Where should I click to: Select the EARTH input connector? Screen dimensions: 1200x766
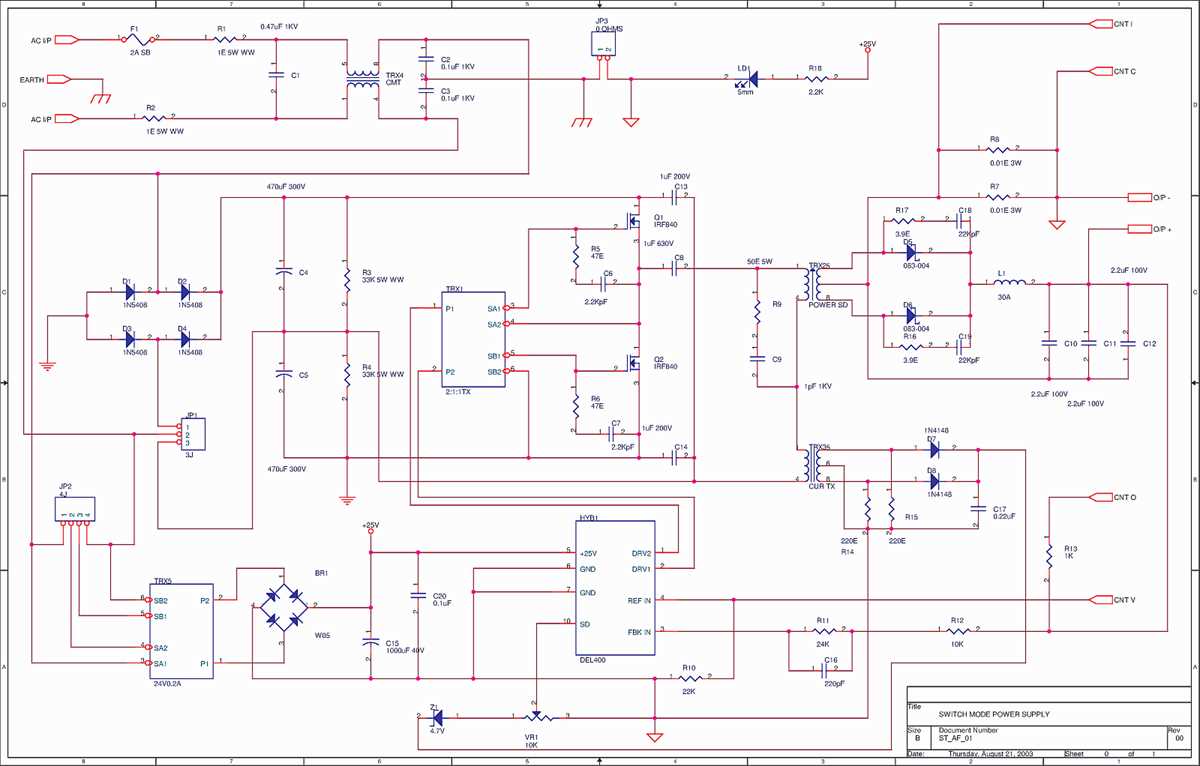(58, 79)
